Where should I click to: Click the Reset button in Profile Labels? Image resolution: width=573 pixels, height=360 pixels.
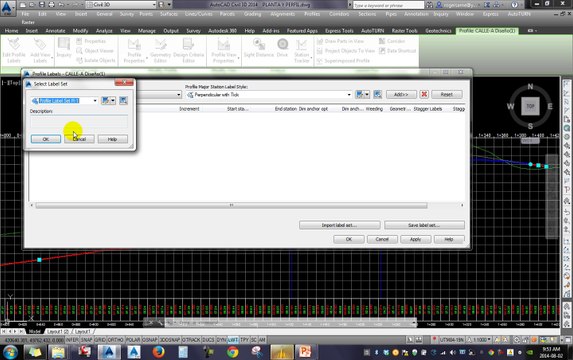(x=447, y=95)
